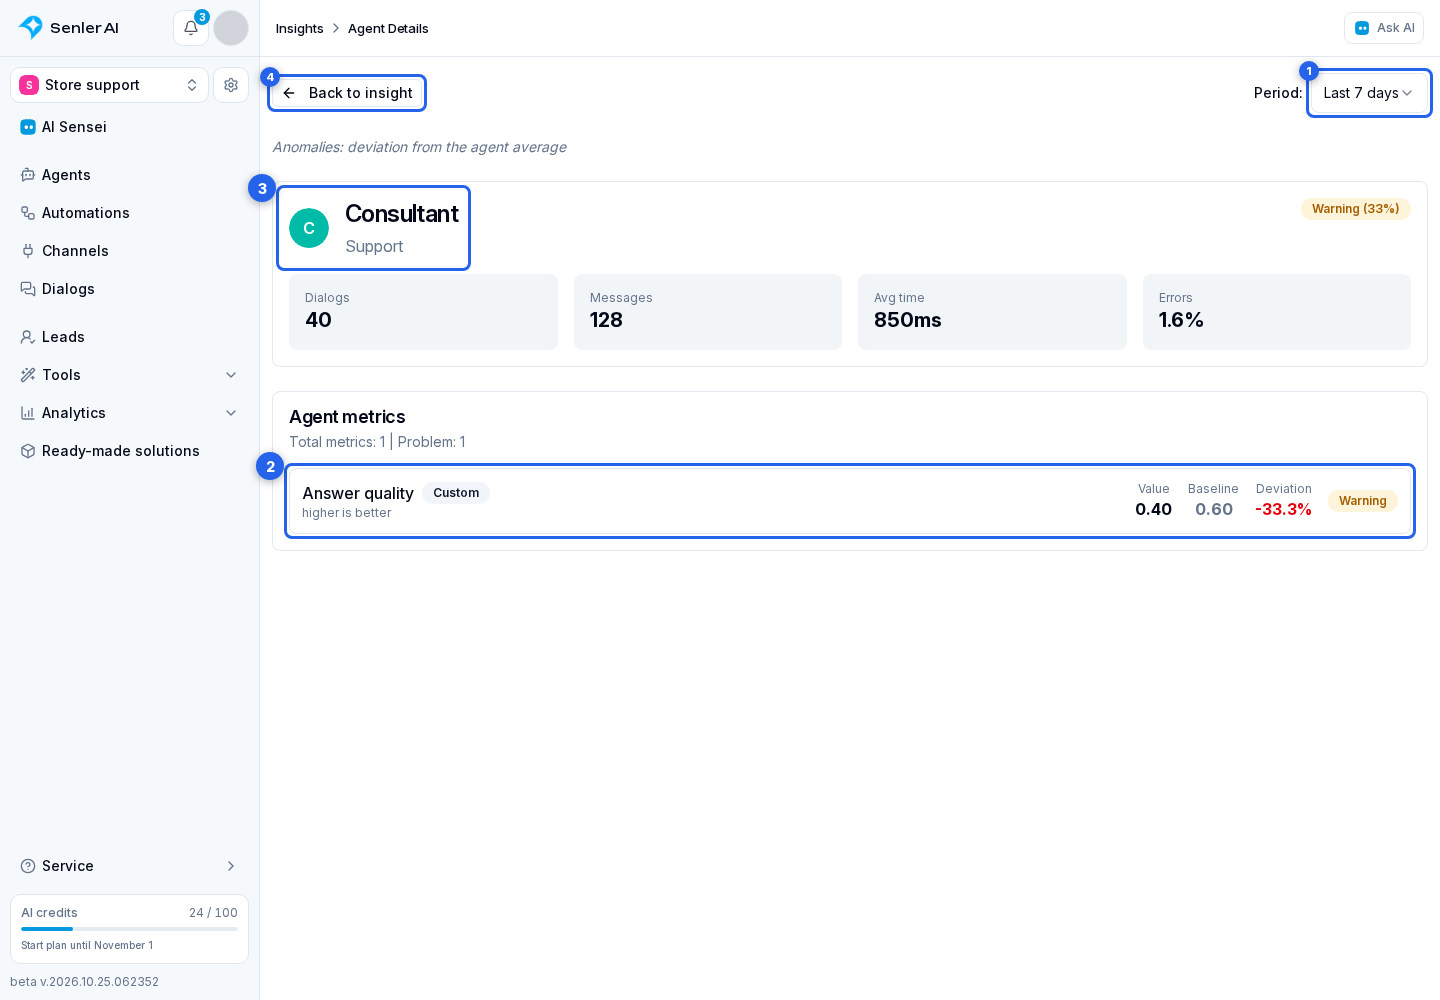Click the Agents sidebar icon

click(x=28, y=175)
